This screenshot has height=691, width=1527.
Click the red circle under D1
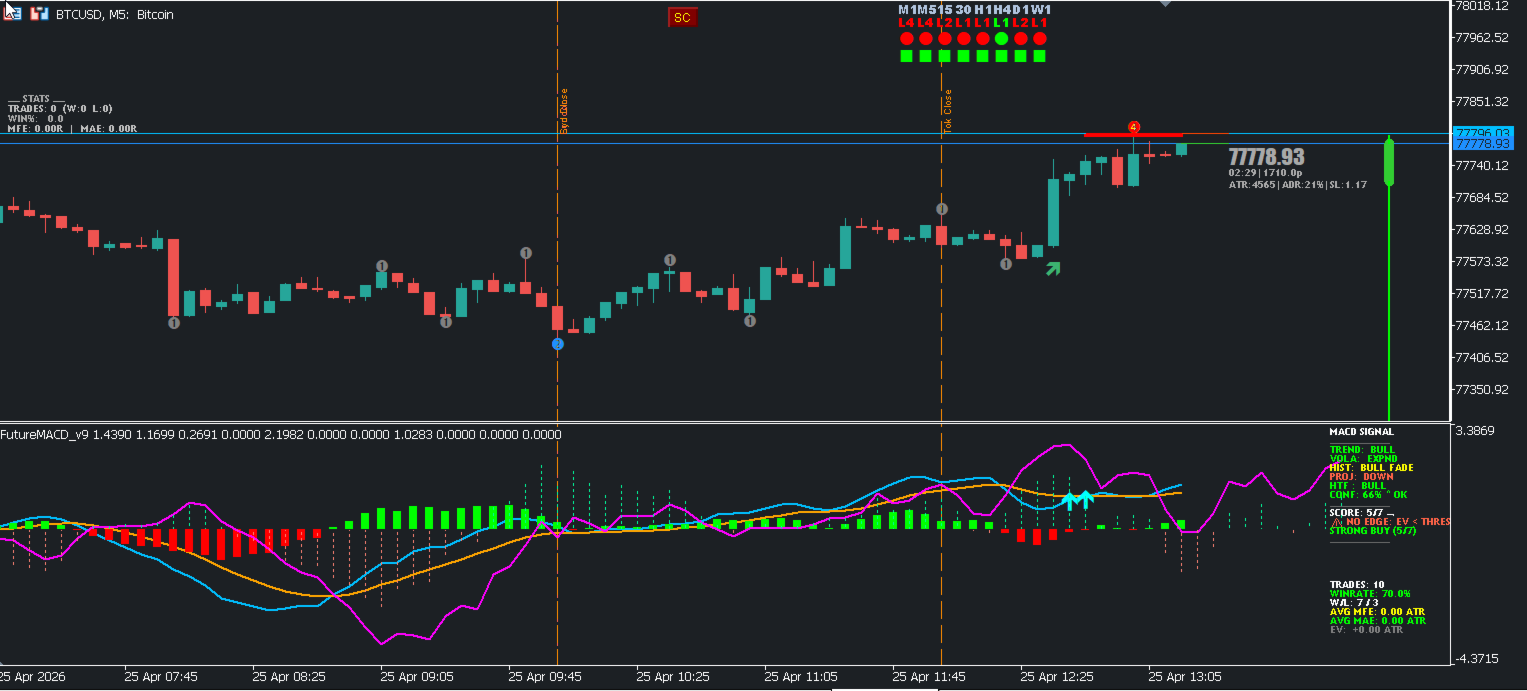click(1020, 38)
